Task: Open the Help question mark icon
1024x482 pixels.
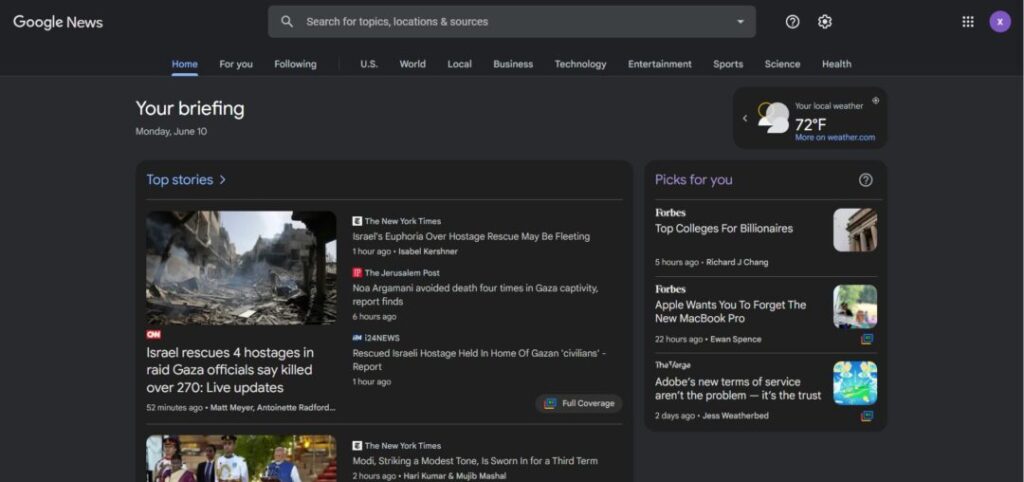Action: click(x=792, y=22)
